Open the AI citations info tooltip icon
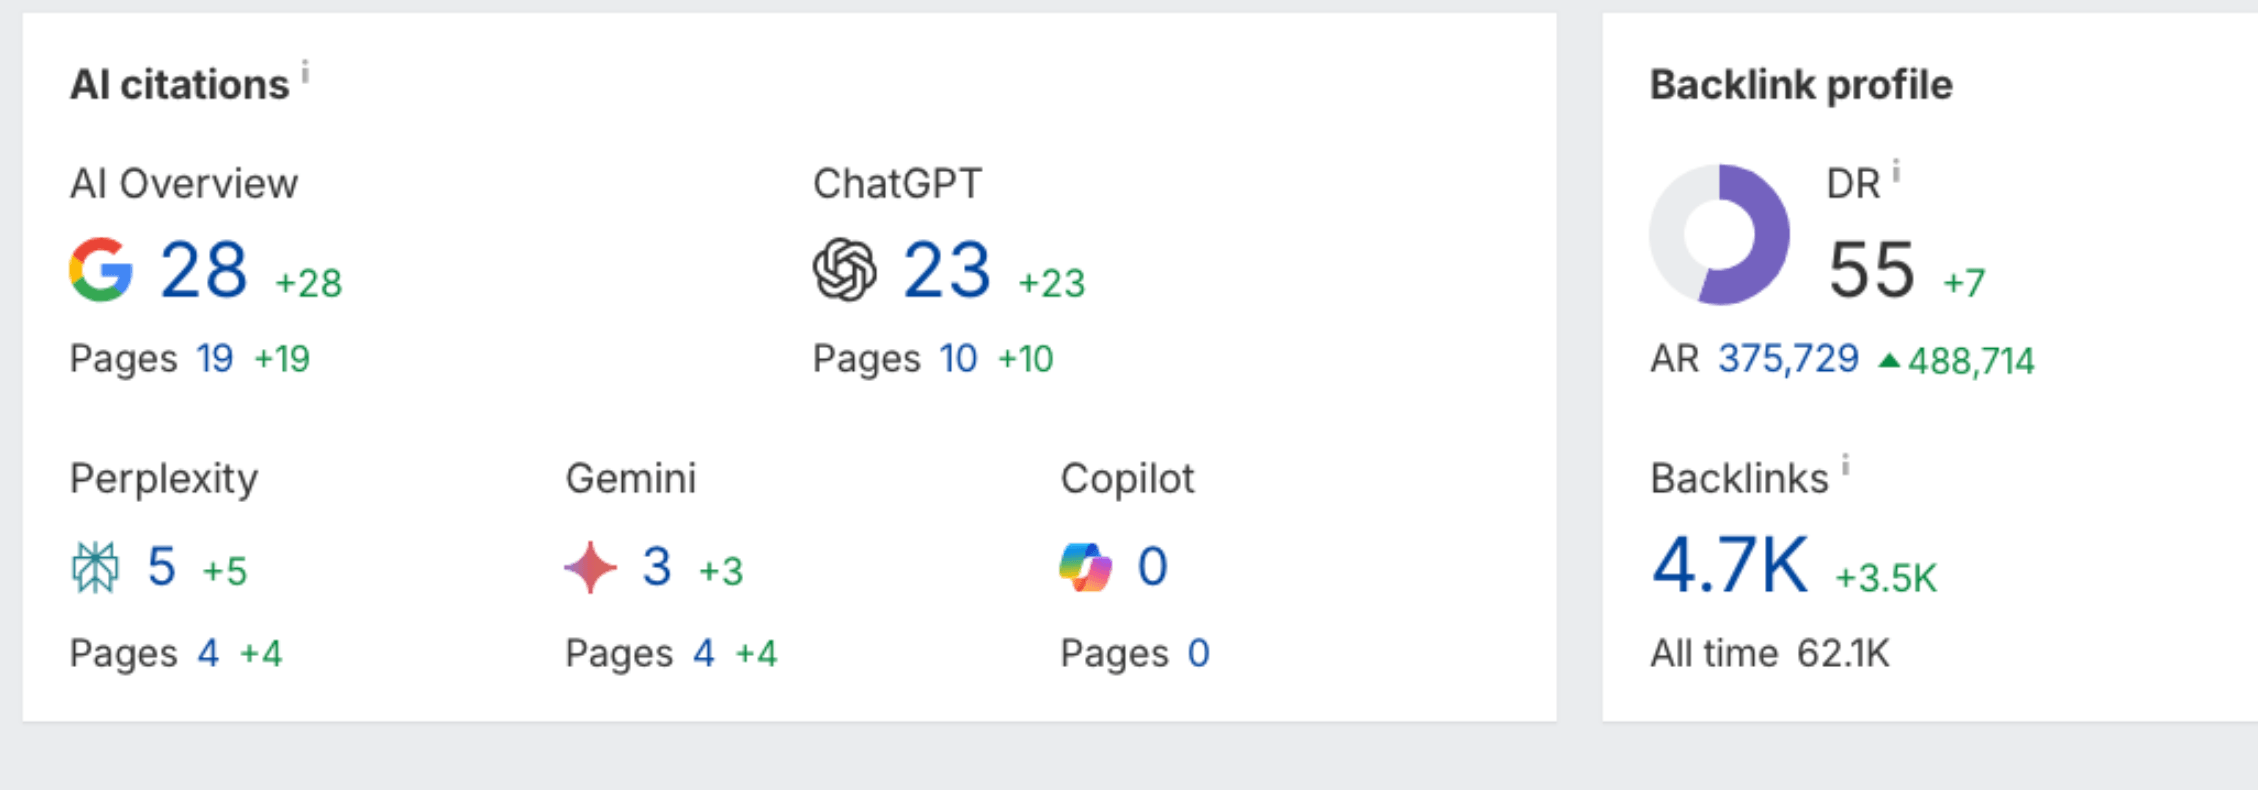 (305, 71)
